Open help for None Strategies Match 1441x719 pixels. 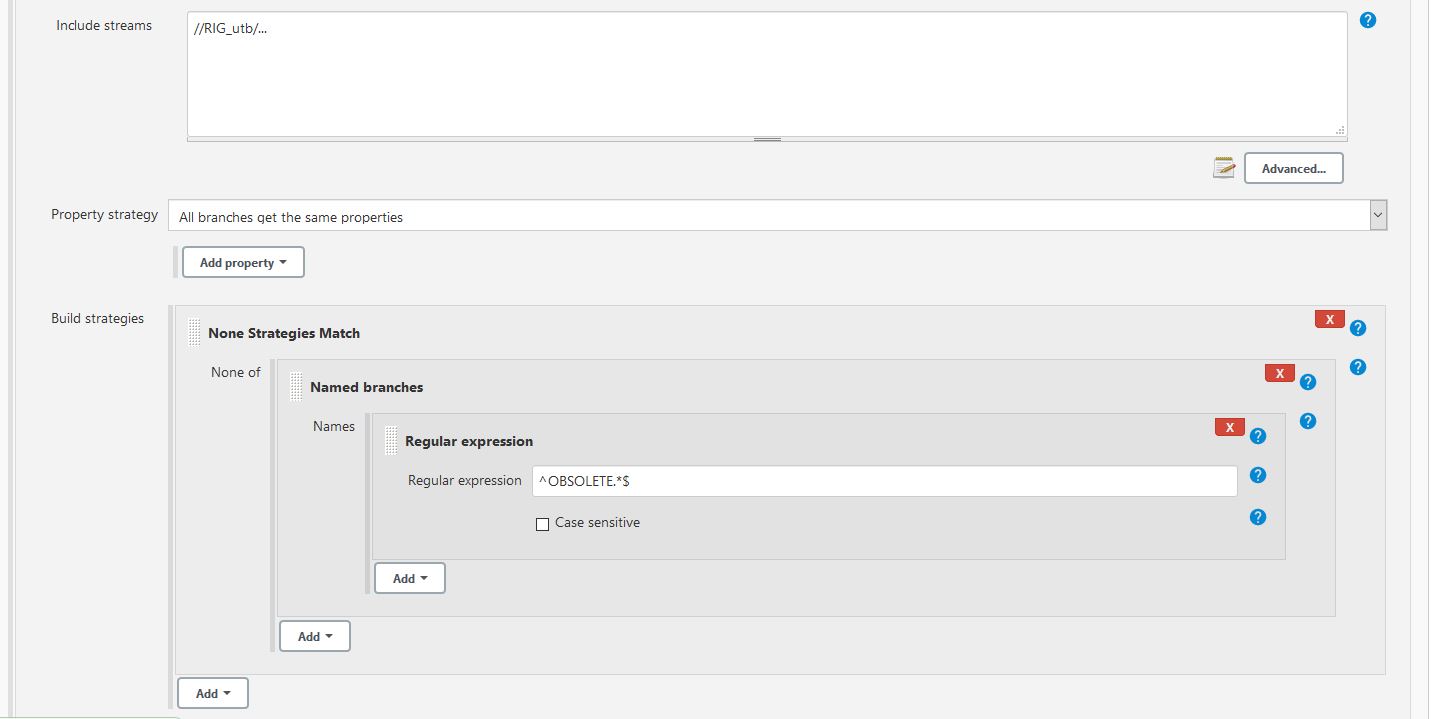click(x=1358, y=328)
